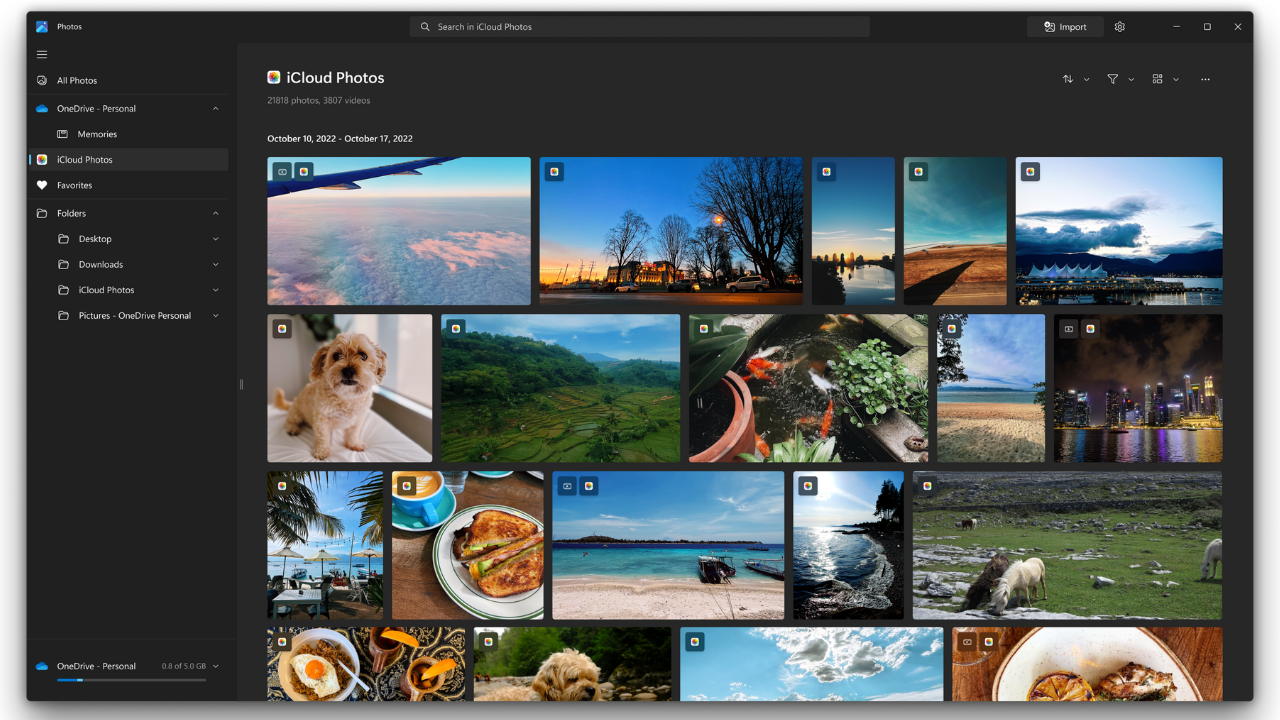Open the See more ellipsis menu

point(1206,79)
